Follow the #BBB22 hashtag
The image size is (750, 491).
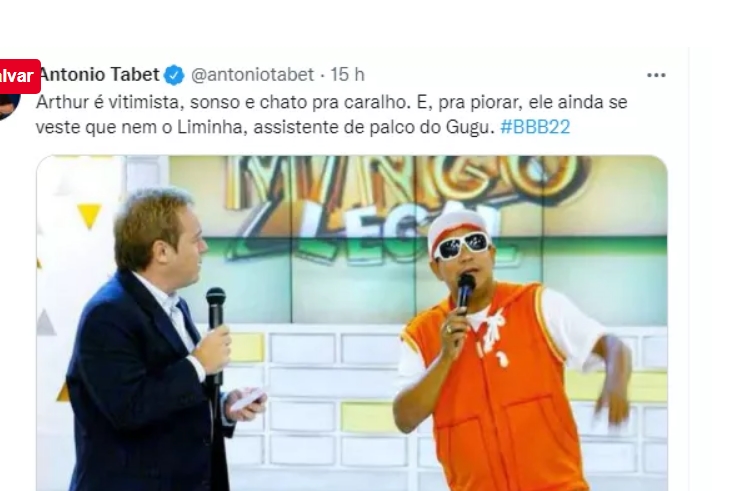[x=535, y=127]
